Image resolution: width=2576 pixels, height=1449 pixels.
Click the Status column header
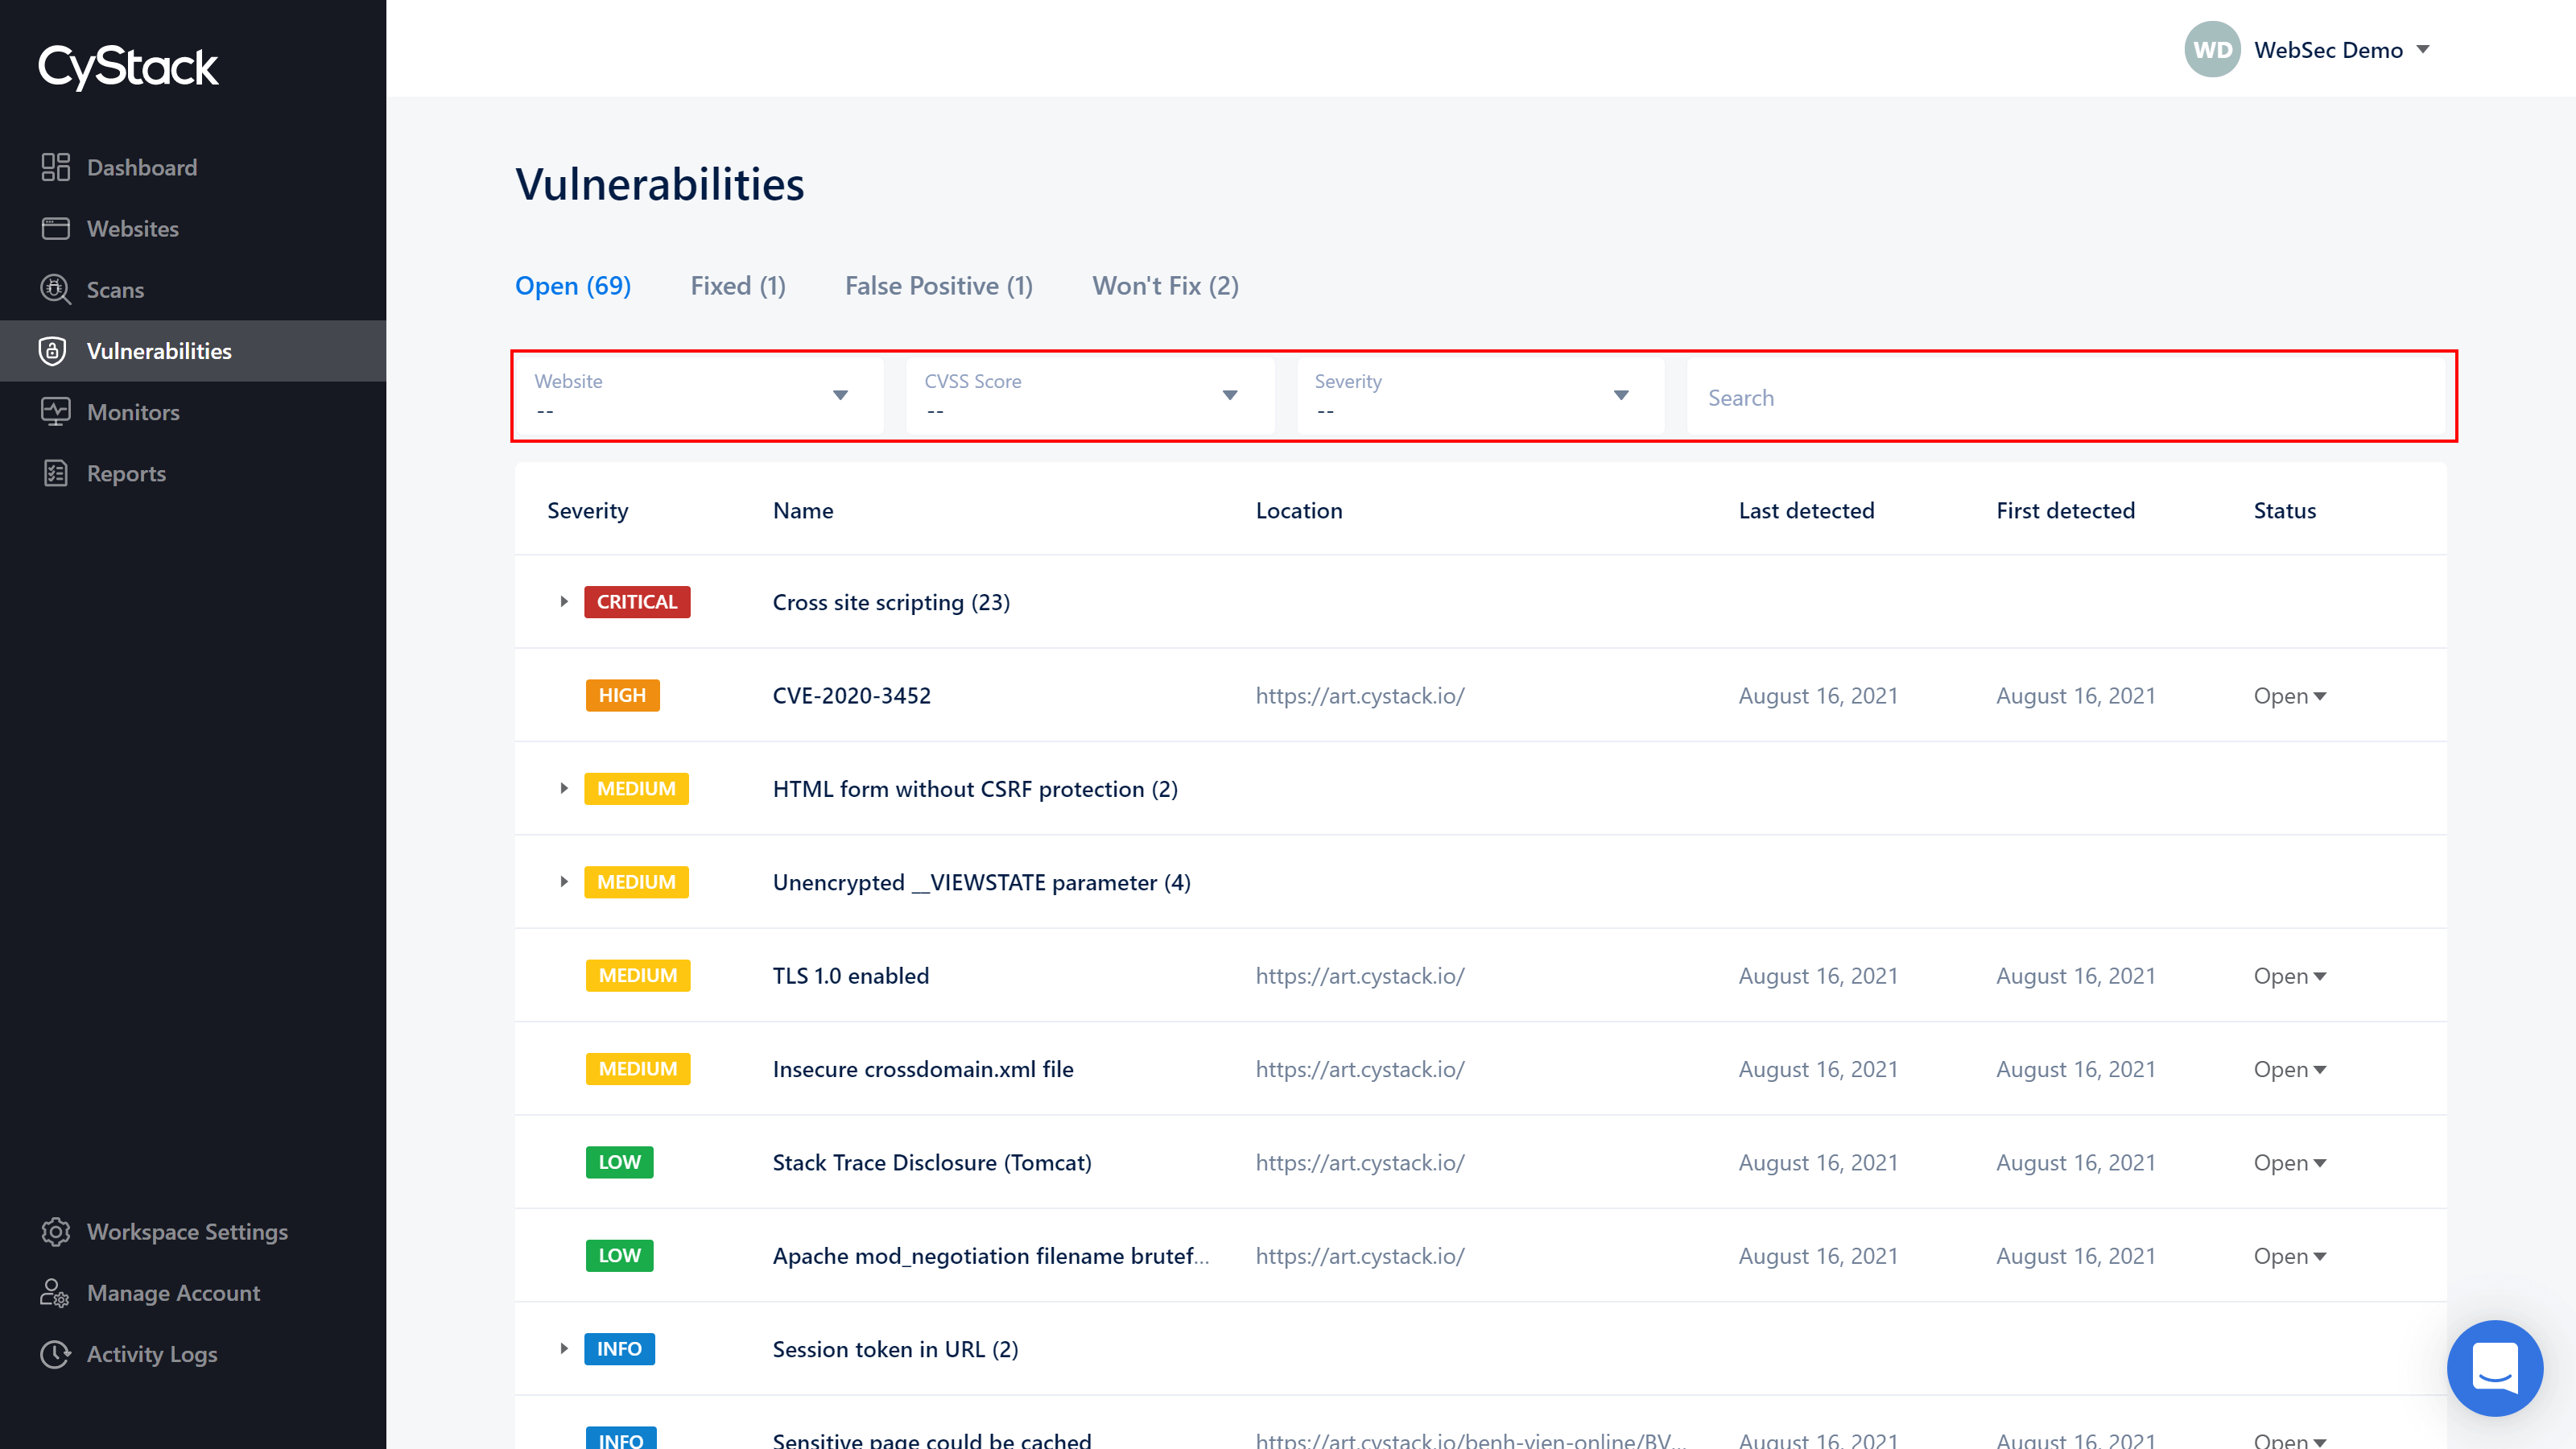[2284, 510]
